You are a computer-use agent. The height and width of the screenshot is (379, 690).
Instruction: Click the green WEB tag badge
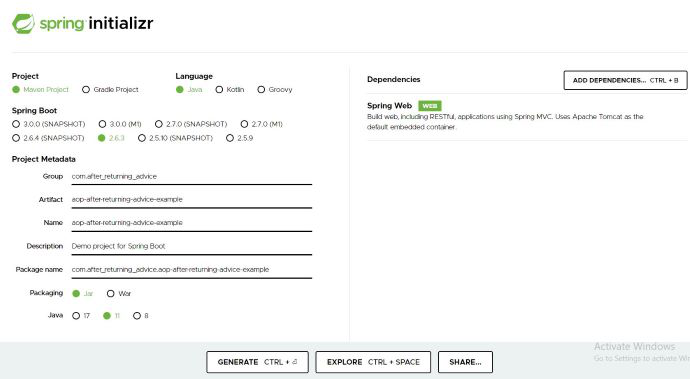pyautogui.click(x=429, y=106)
